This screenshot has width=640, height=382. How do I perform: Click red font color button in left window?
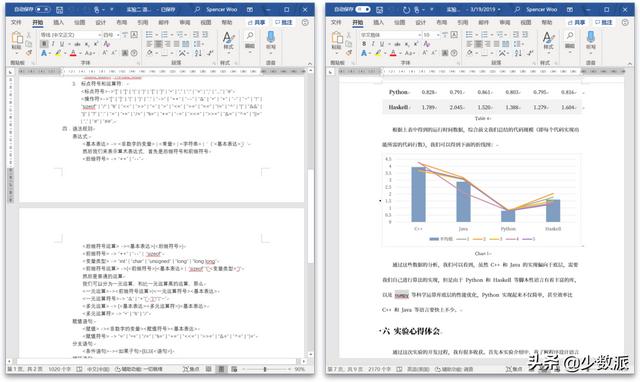pyautogui.click(x=73, y=53)
